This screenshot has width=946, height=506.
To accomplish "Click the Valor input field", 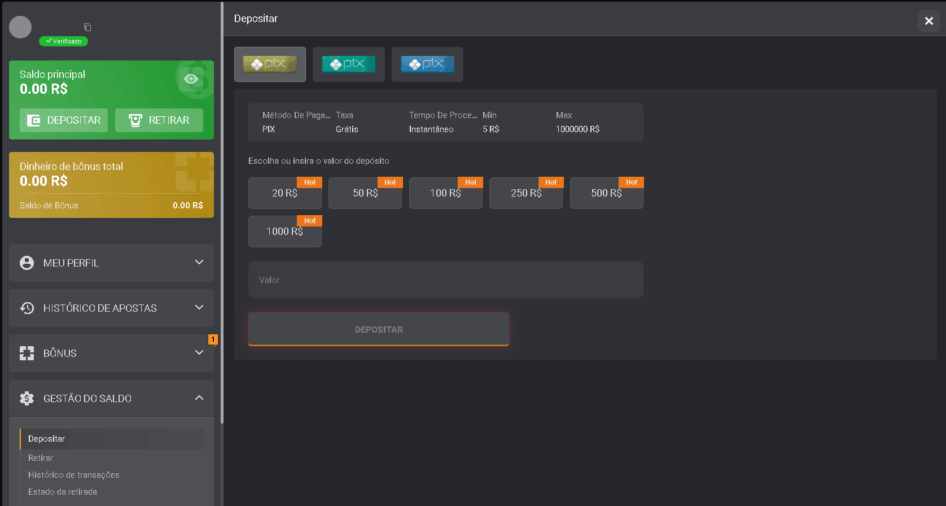I will pyautogui.click(x=445, y=280).
